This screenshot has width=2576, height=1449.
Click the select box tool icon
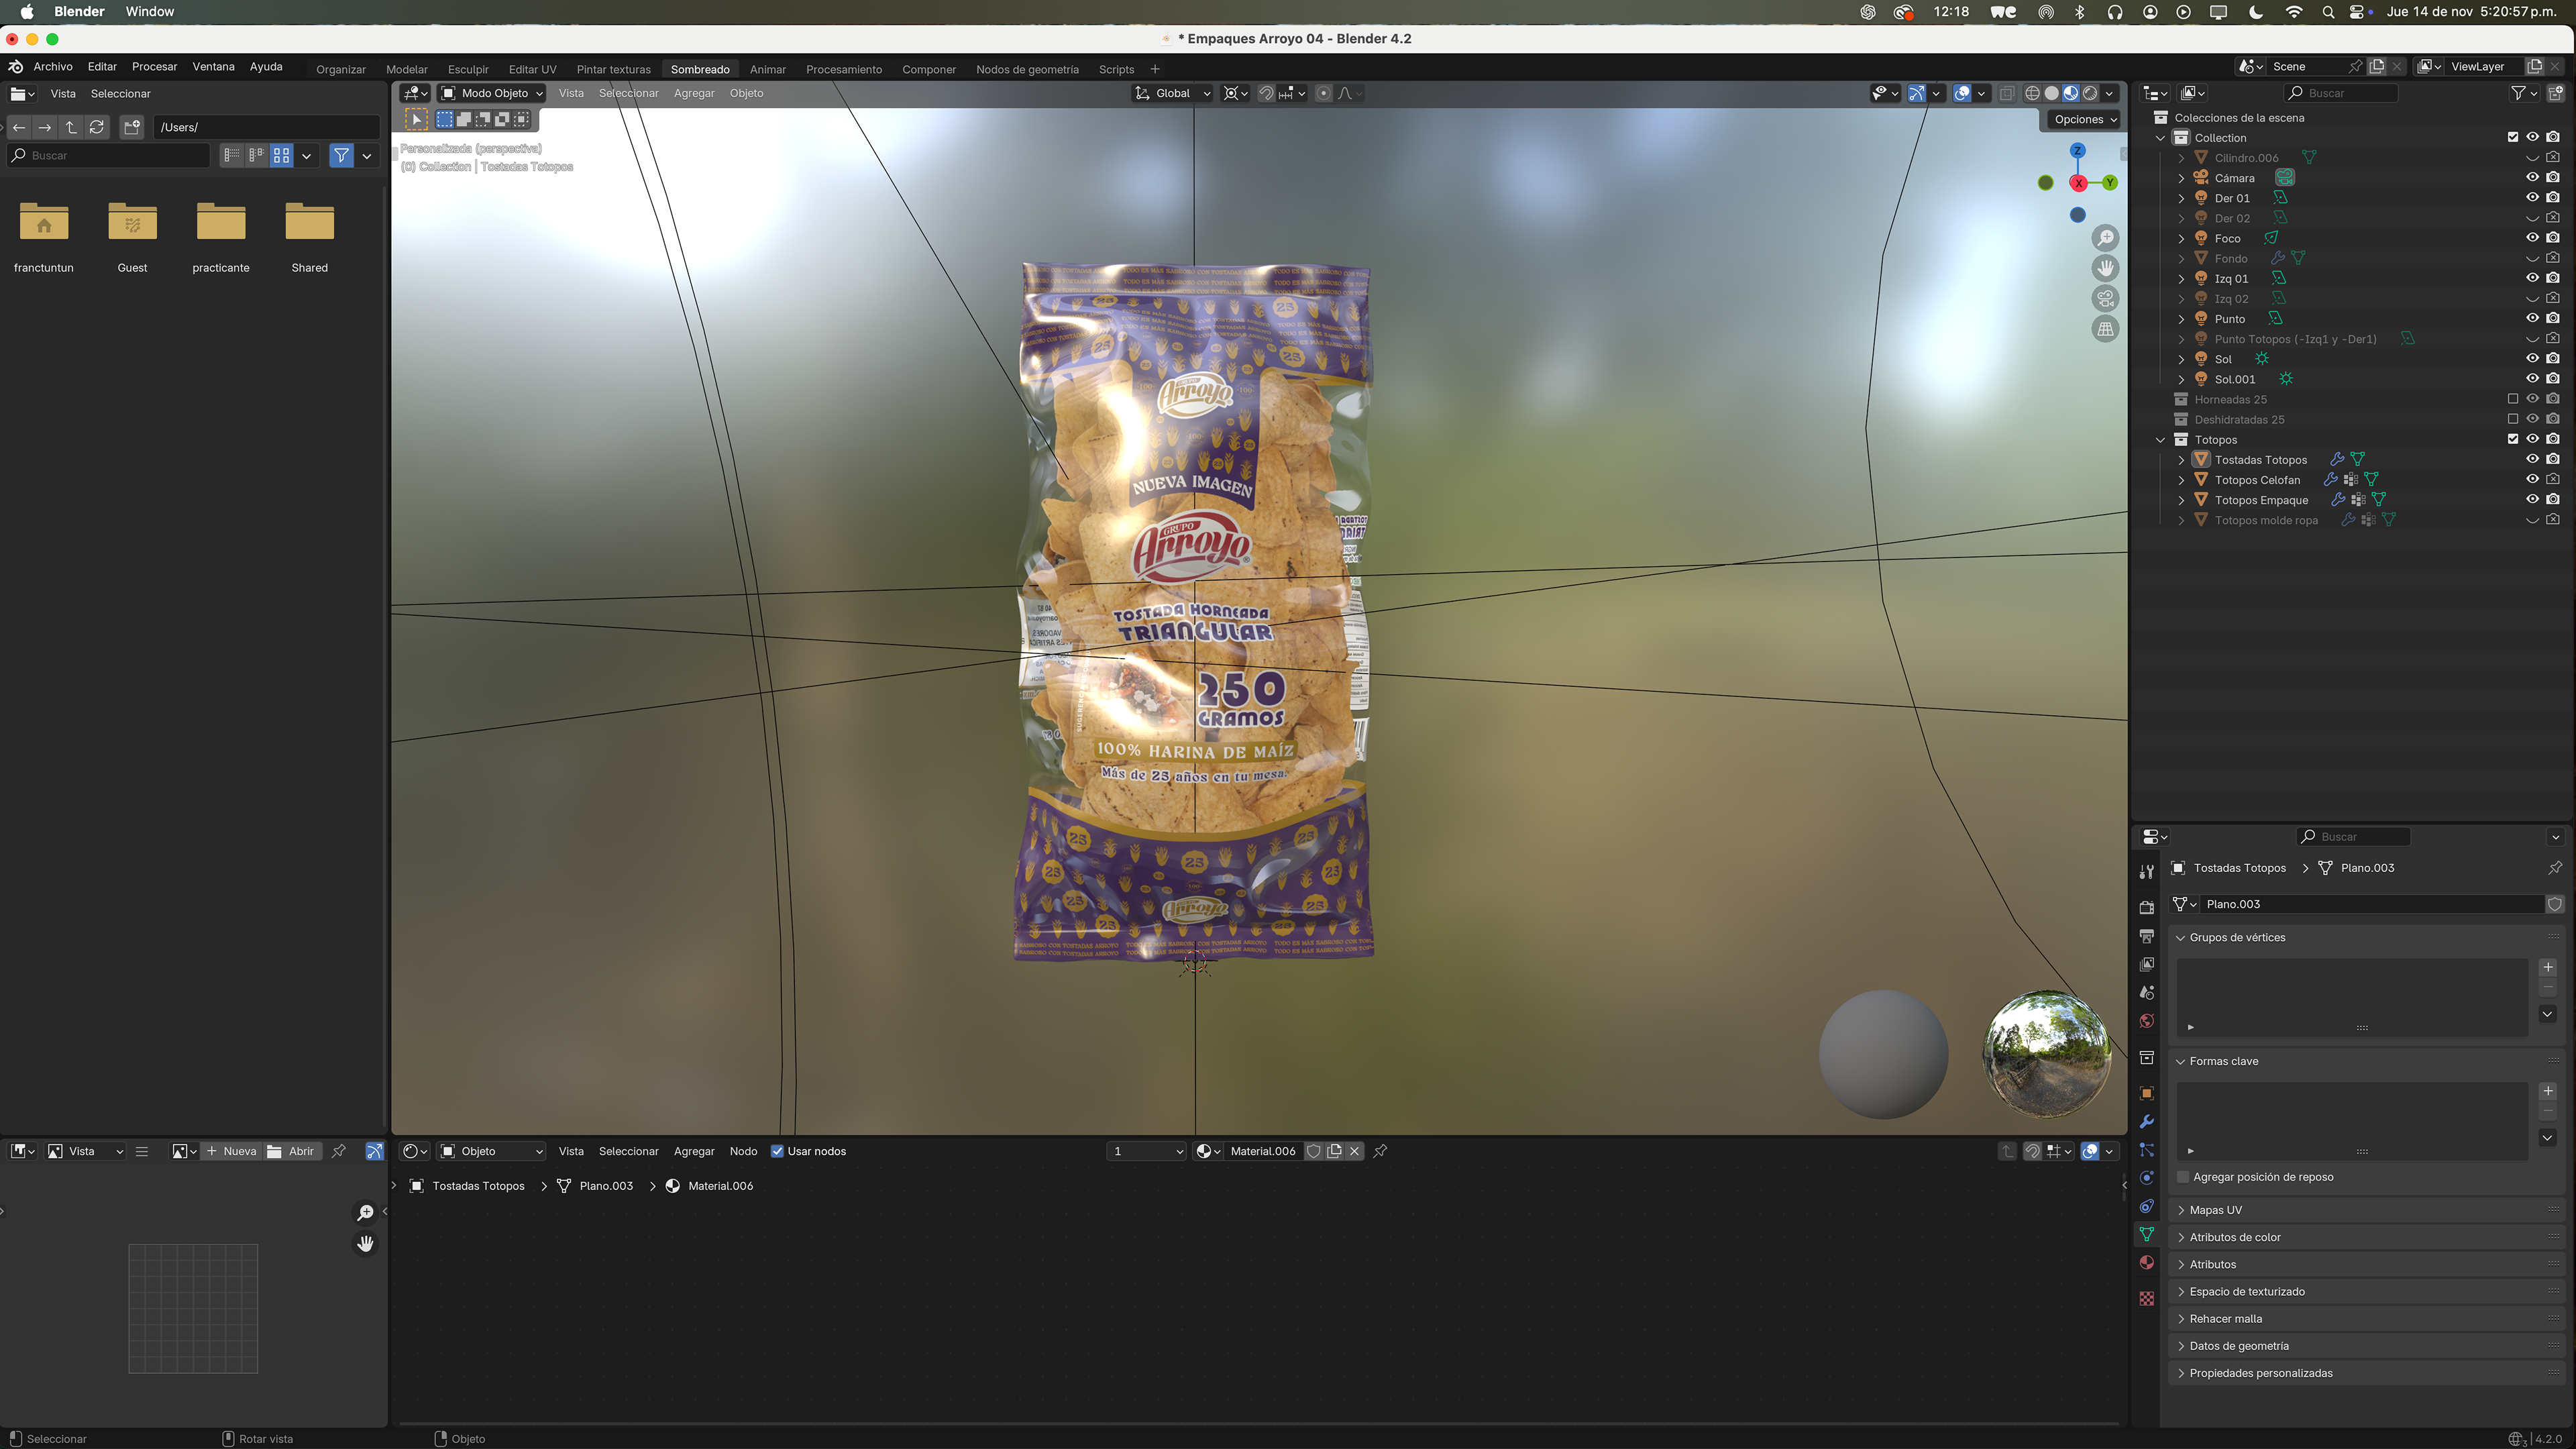pos(416,119)
